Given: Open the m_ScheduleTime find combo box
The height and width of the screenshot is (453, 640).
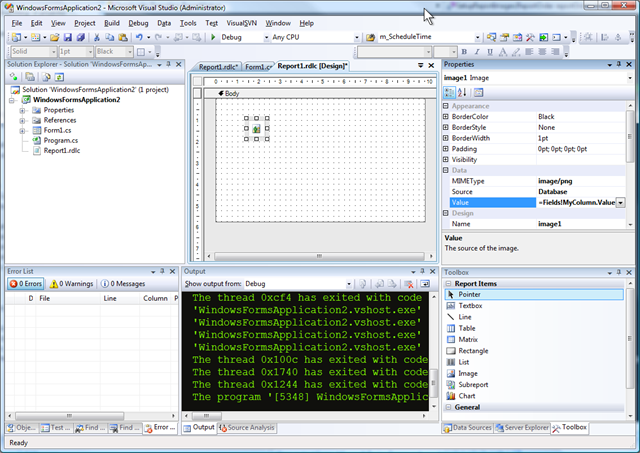Looking at the screenshot, I should point(477,38).
